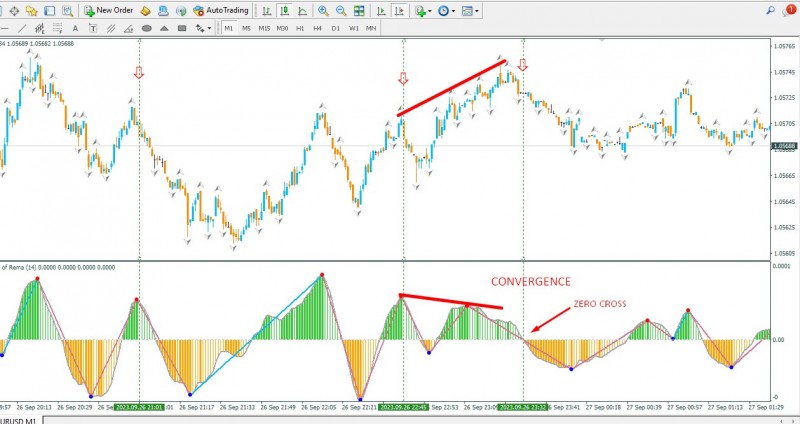Viewport: 800px width, 424px height.
Task: Select the 2023.09.26 22:45 date marker
Action: point(404,407)
